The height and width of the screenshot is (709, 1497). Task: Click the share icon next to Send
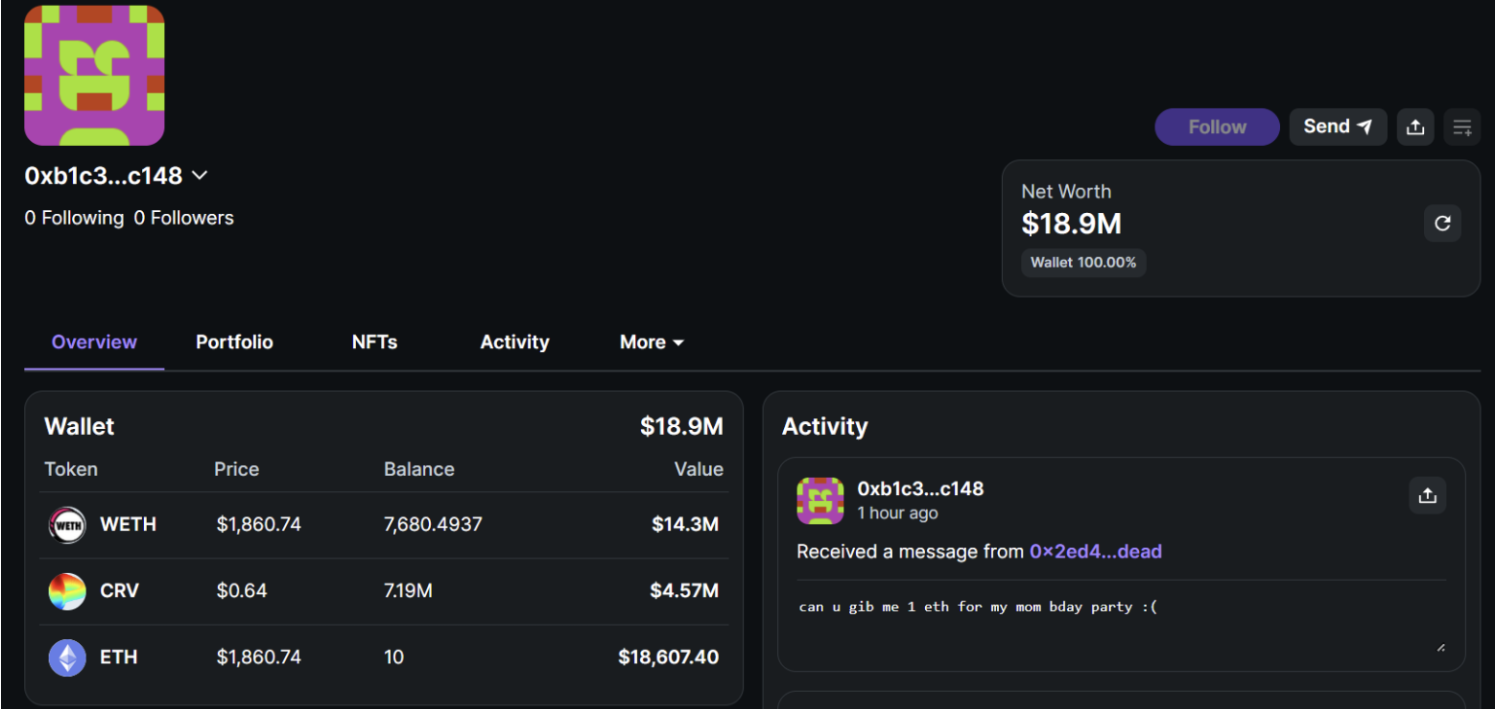1415,127
